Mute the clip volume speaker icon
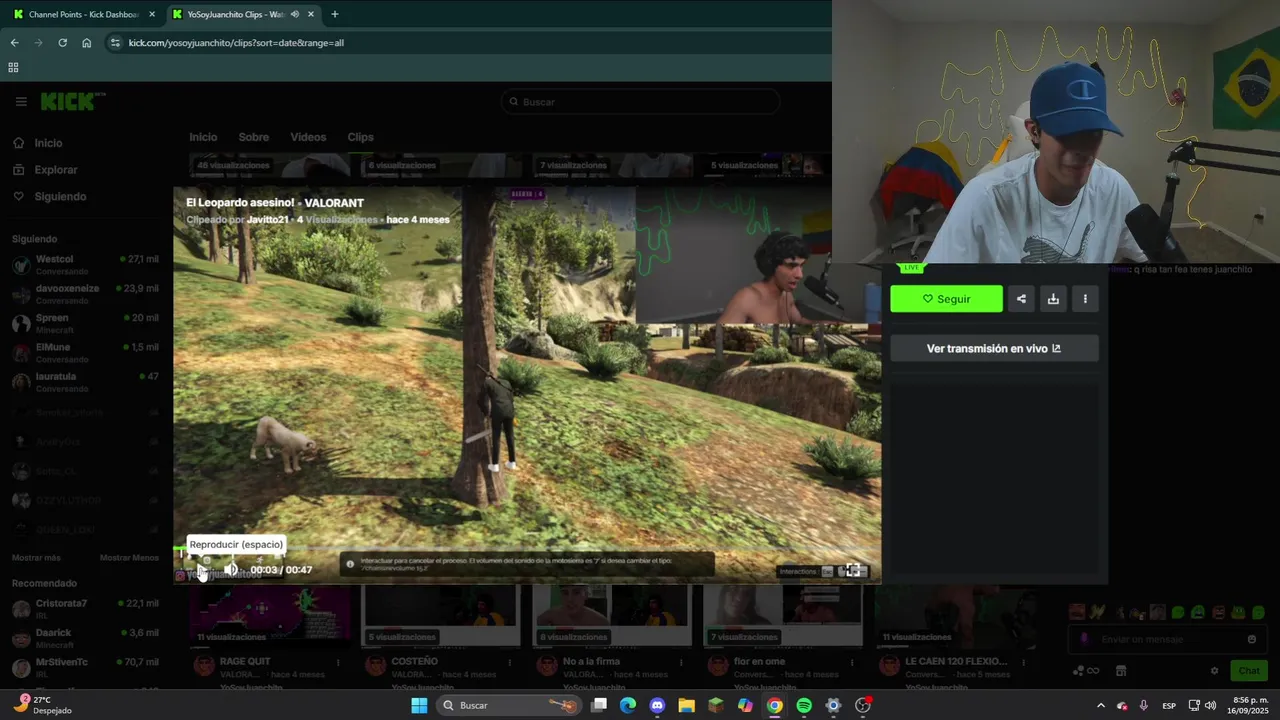1280x720 pixels. [231, 570]
